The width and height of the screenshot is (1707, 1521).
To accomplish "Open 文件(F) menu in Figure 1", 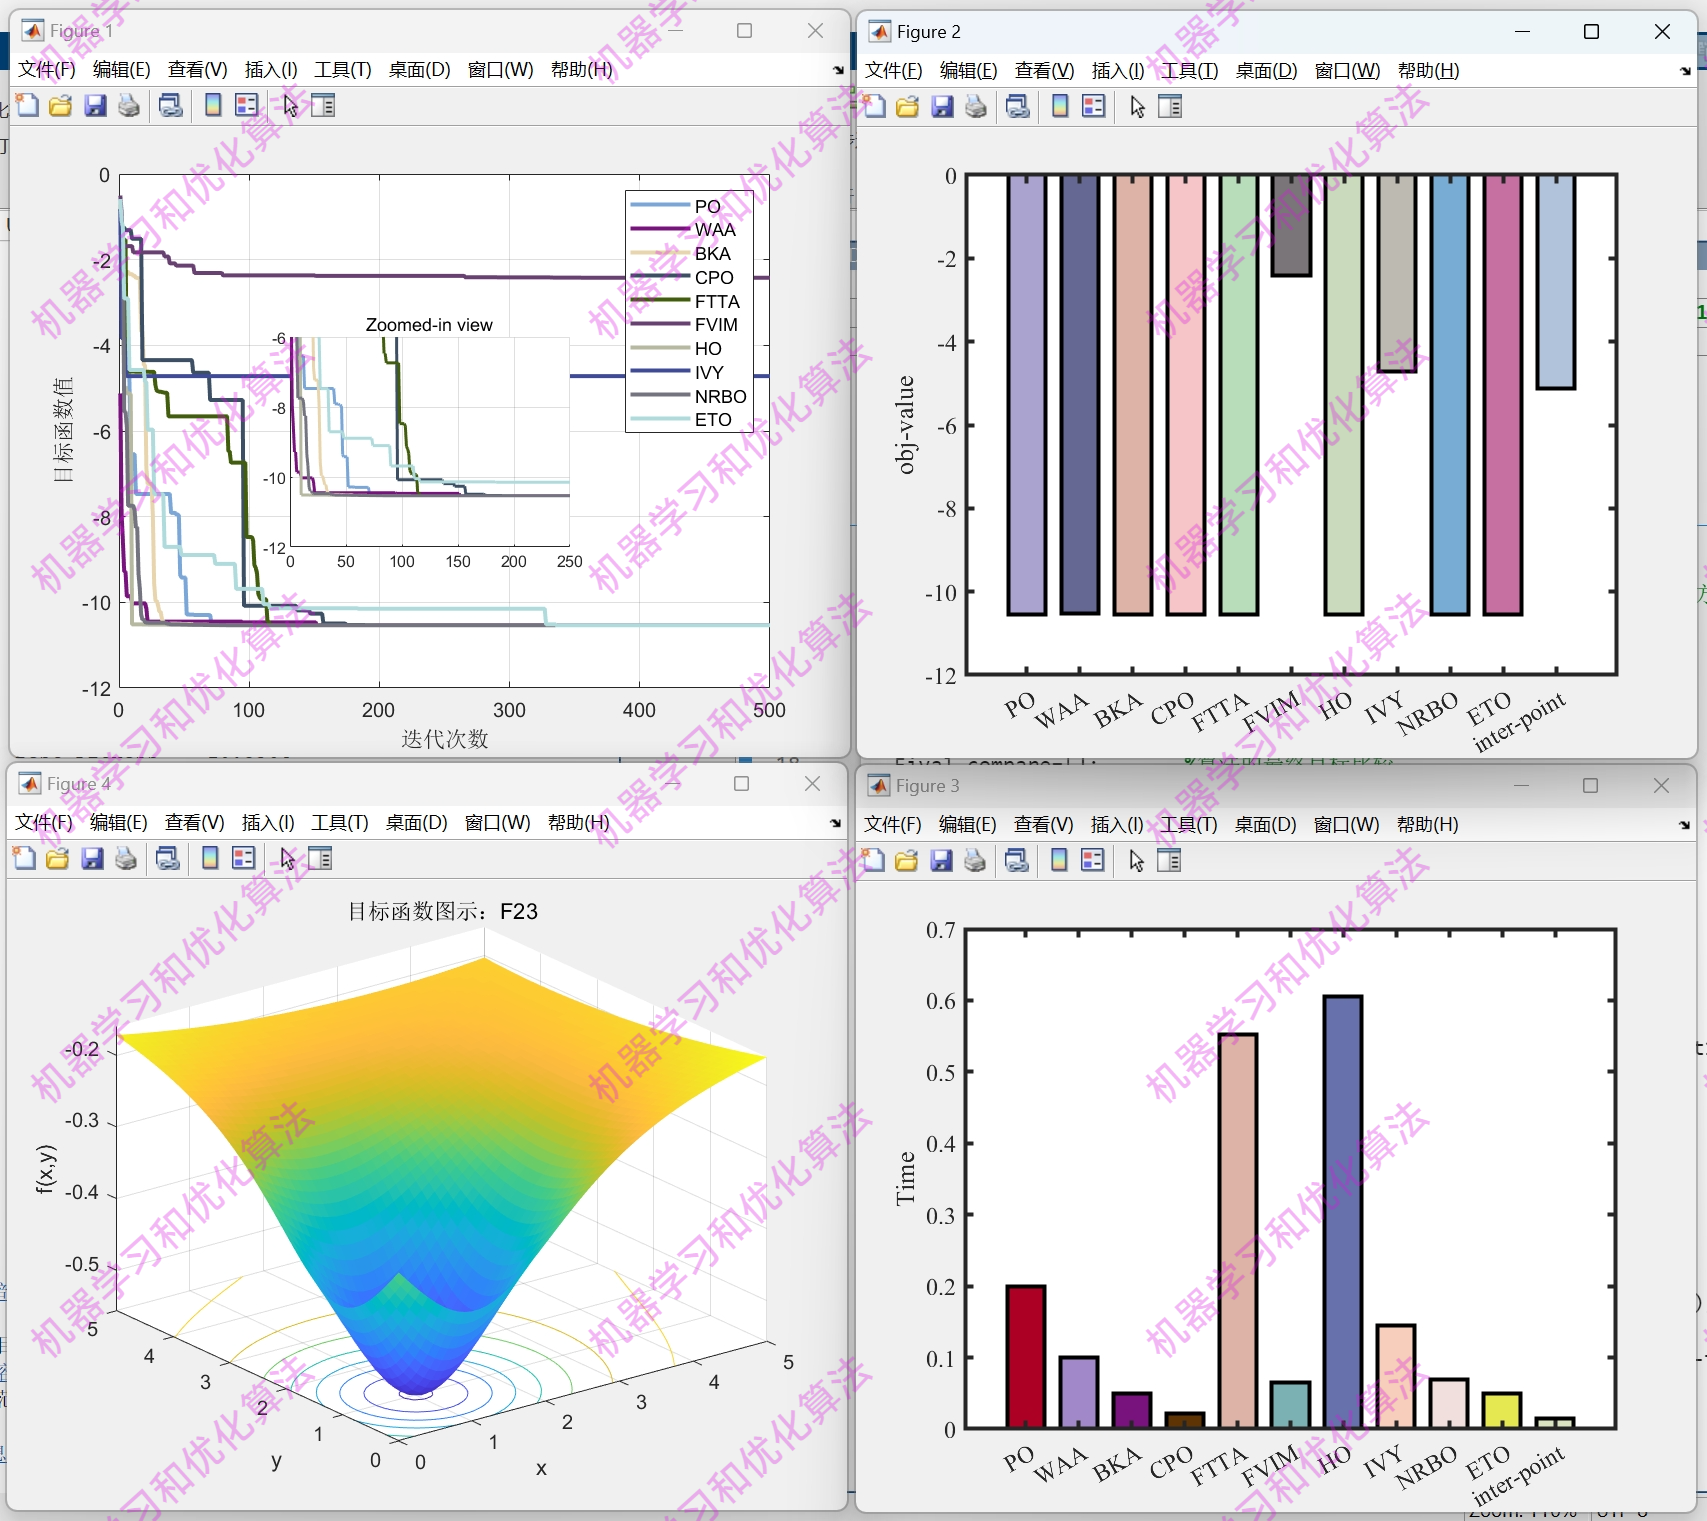I will coord(47,69).
